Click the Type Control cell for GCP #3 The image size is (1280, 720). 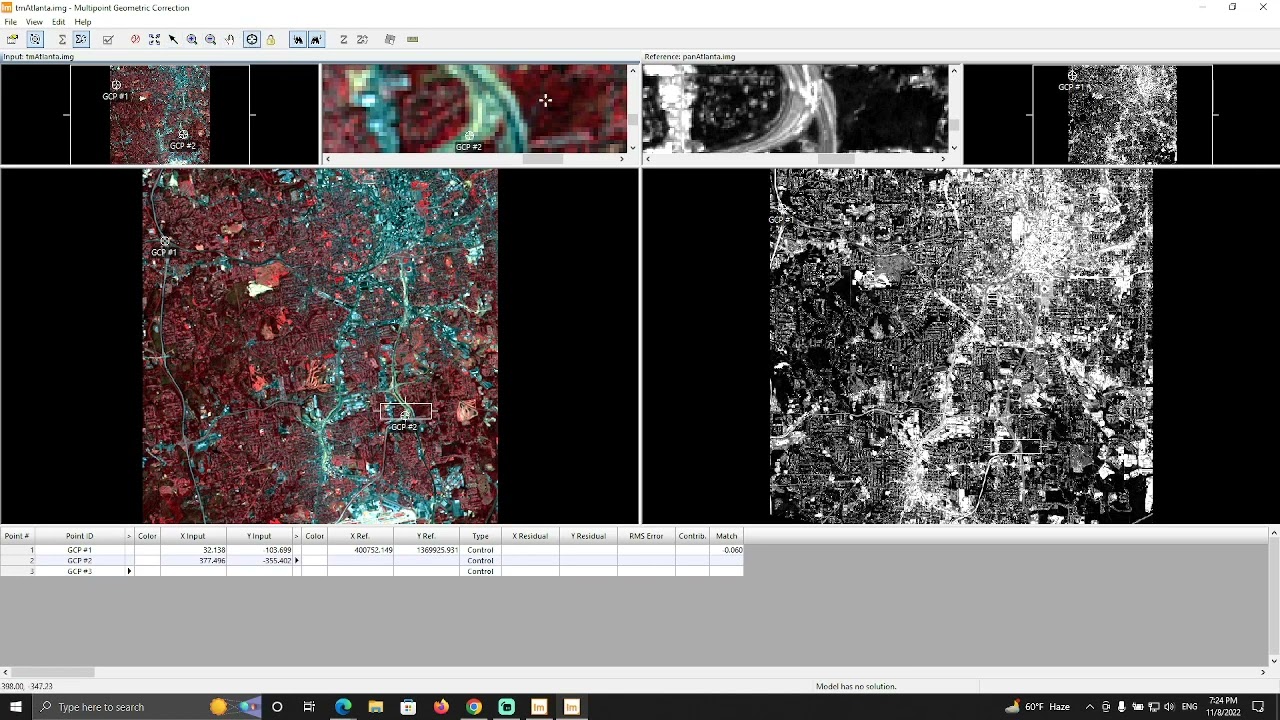point(481,571)
